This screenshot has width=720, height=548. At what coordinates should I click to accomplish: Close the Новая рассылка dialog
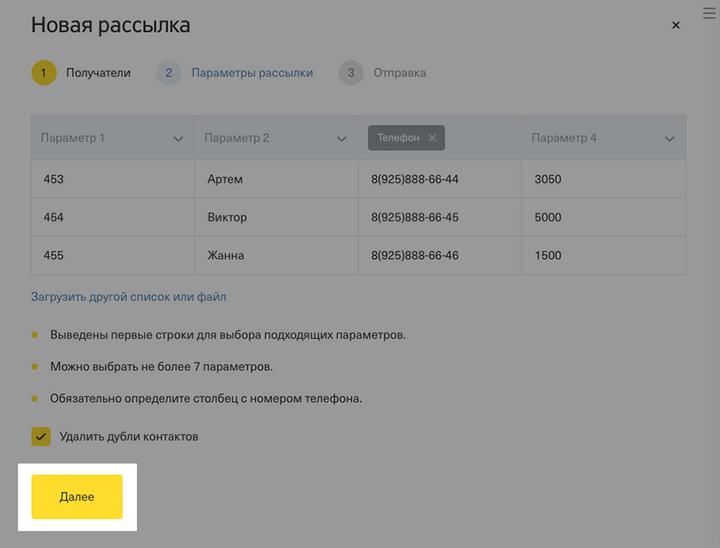pos(676,25)
